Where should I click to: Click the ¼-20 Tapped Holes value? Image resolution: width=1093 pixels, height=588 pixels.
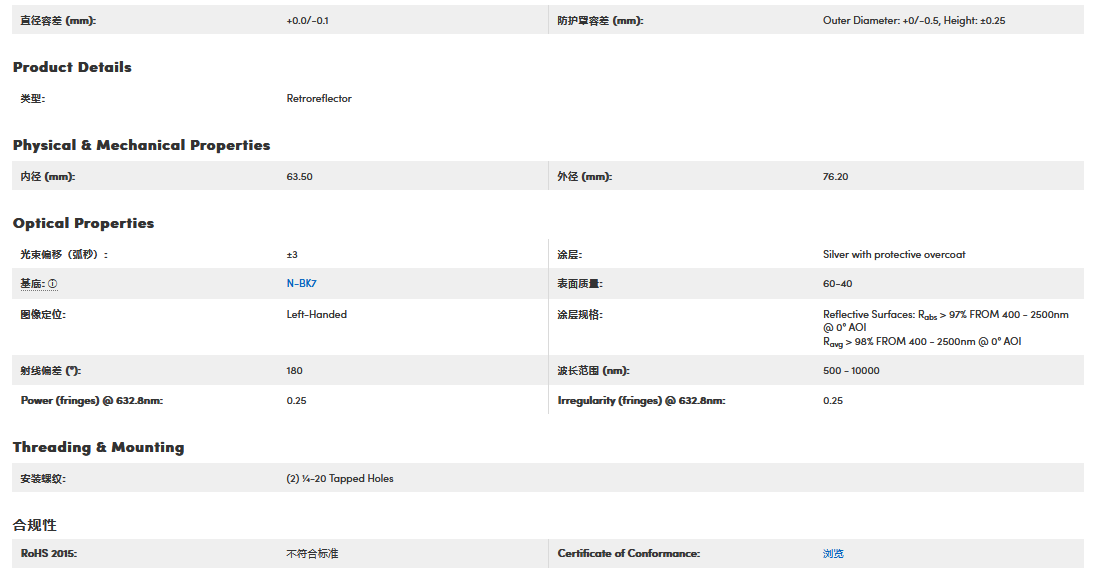(340, 479)
